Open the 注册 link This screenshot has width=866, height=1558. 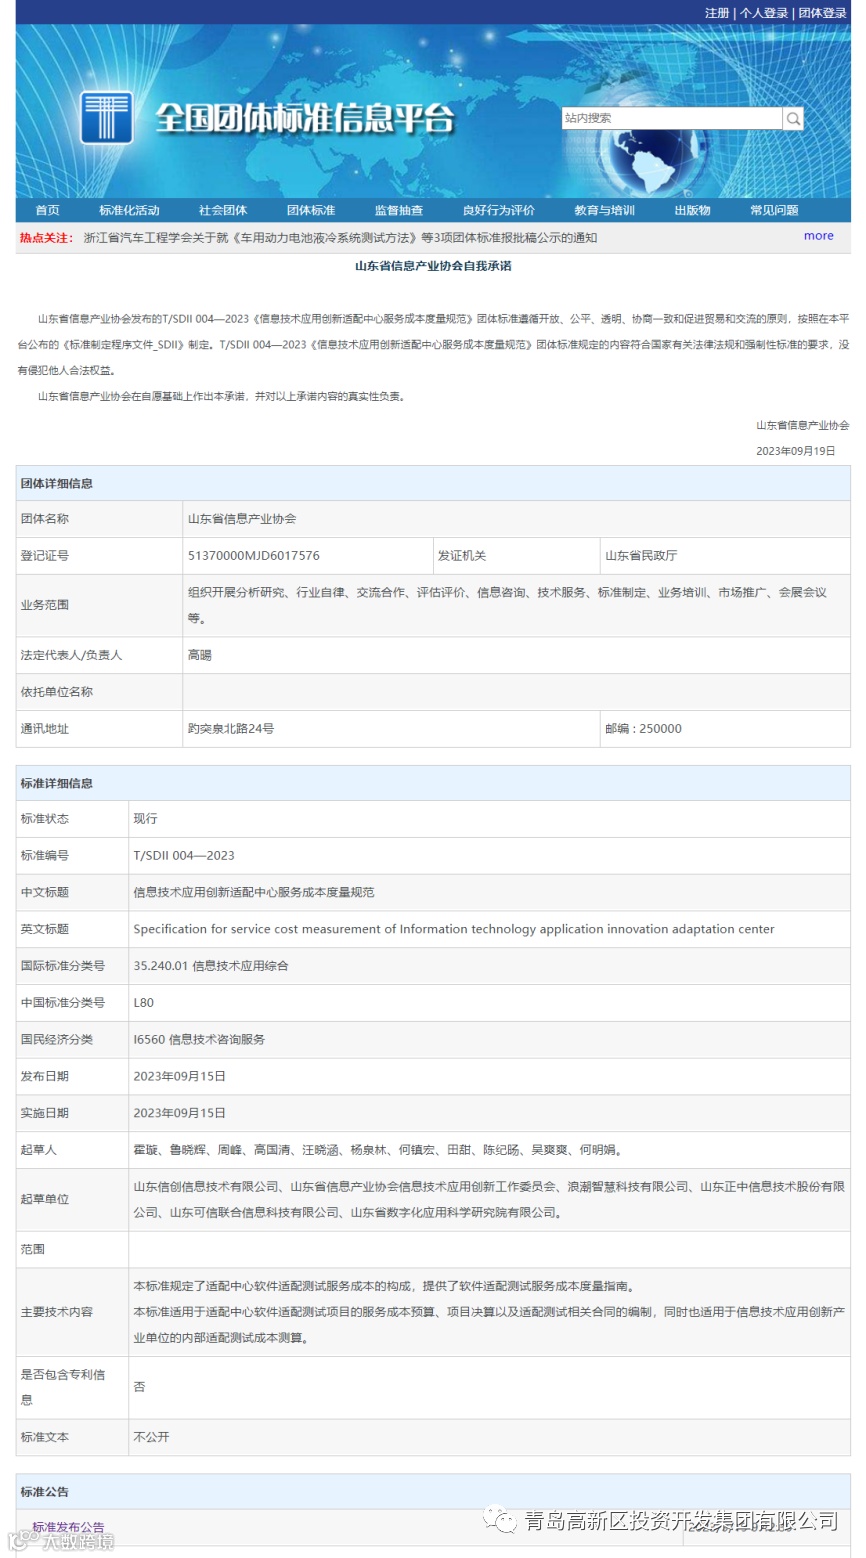click(x=717, y=13)
